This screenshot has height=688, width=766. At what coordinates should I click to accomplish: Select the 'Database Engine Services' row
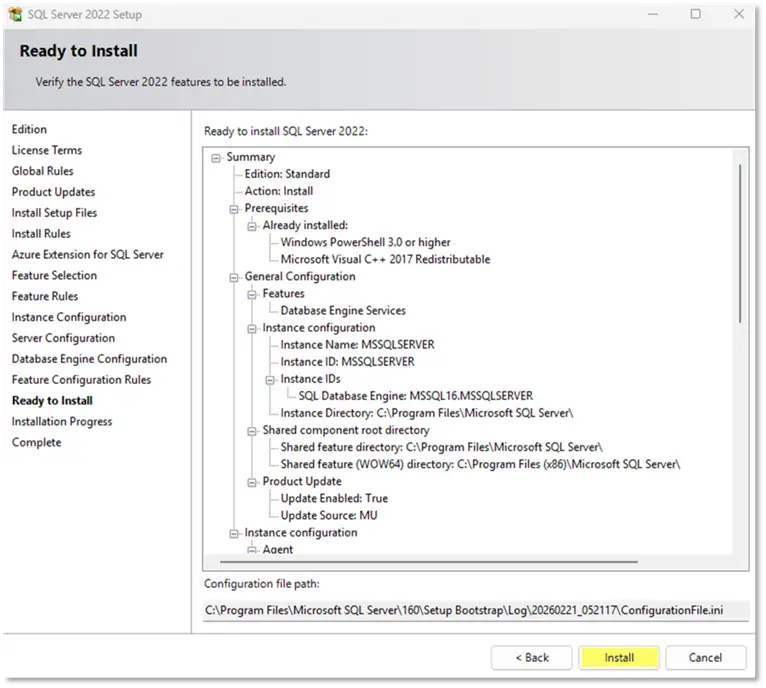coord(343,311)
